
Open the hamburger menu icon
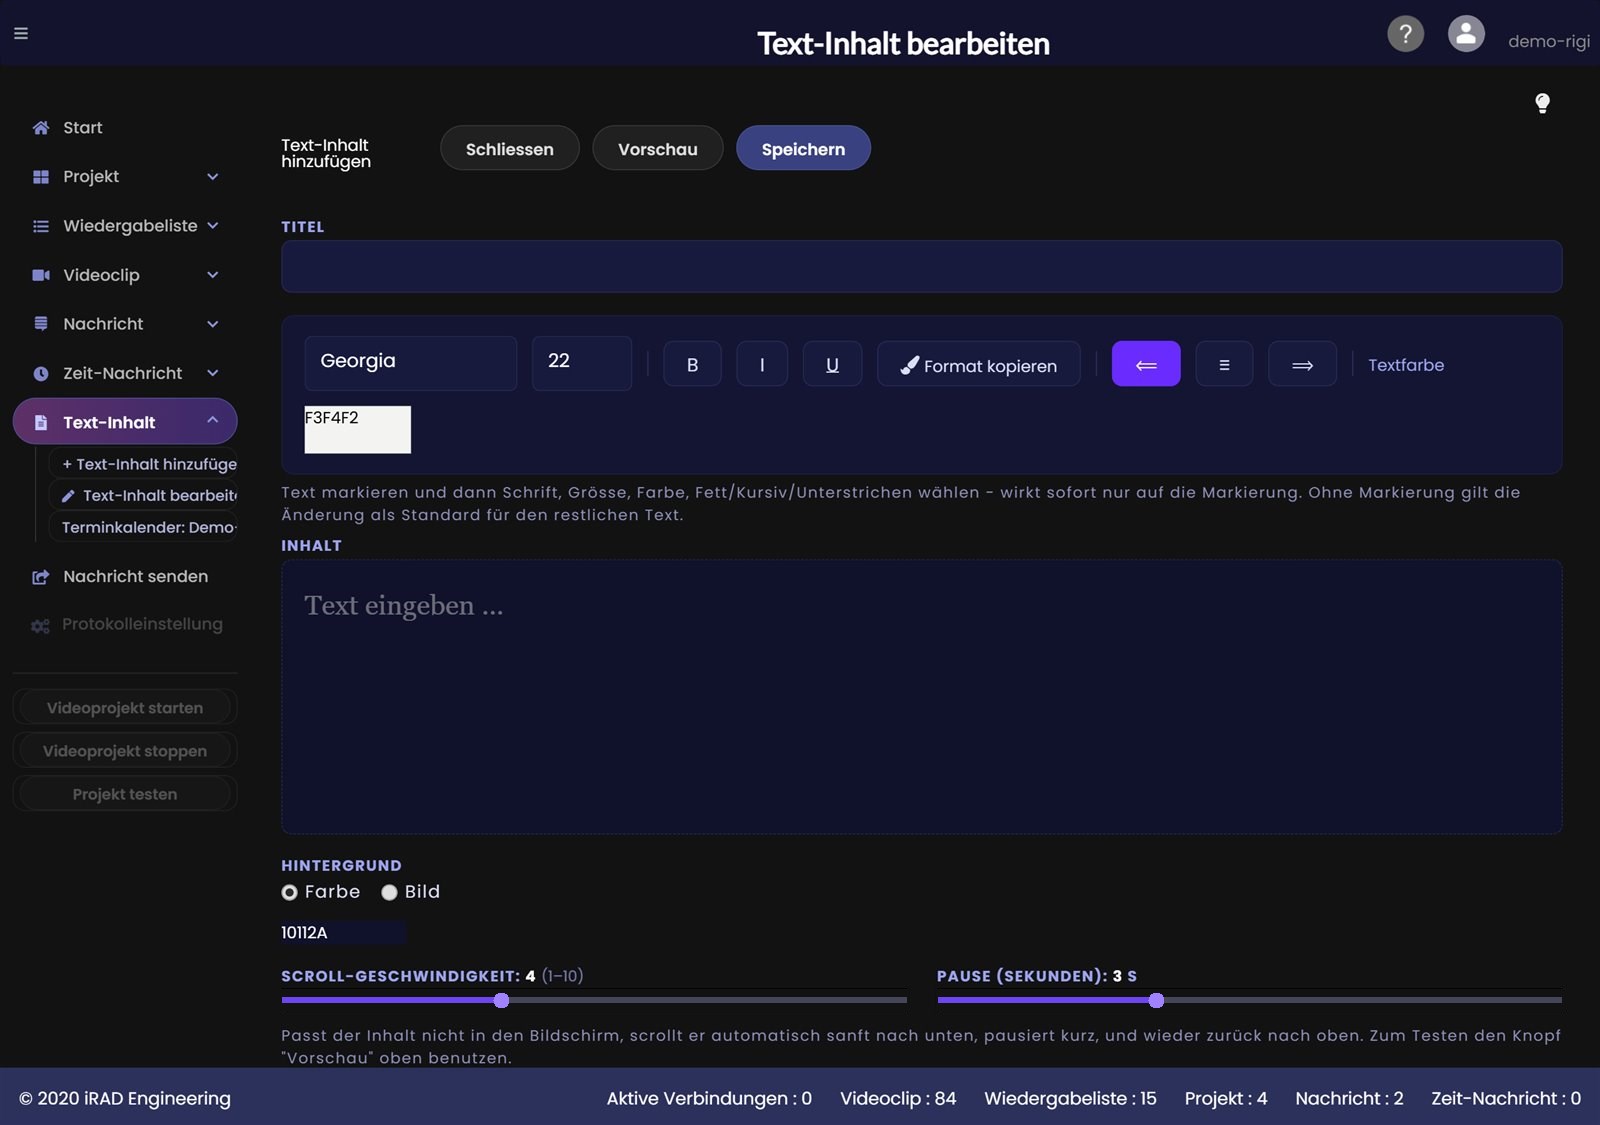point(21,33)
